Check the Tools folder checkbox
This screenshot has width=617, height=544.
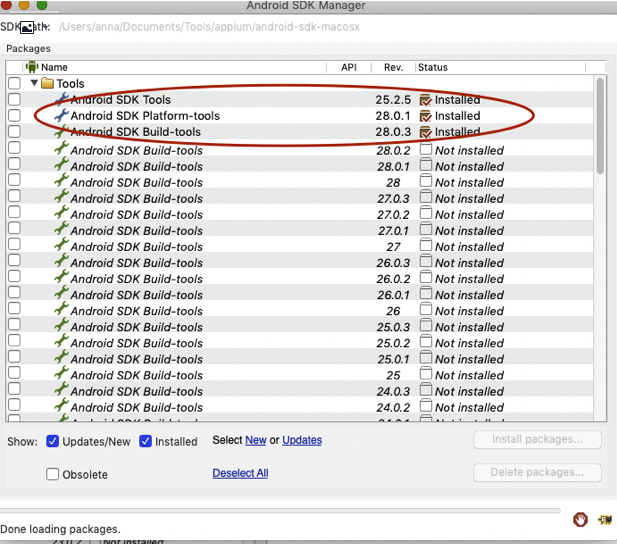[x=14, y=83]
